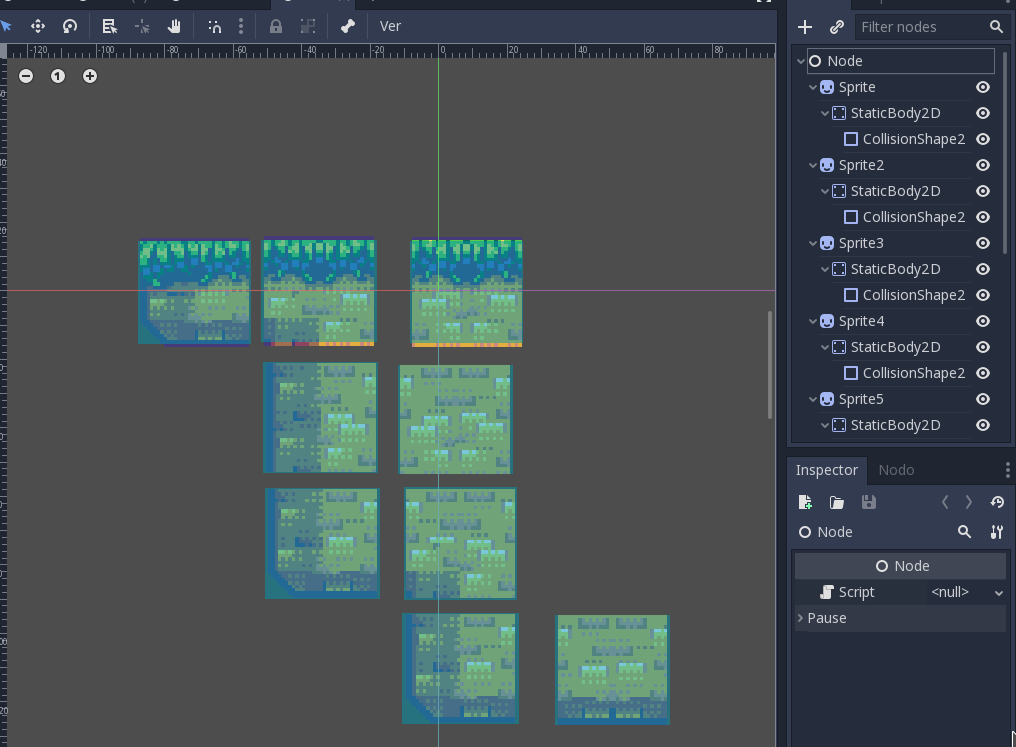The image size is (1016, 747).
Task: Add a new node with the plus icon
Action: 805,26
